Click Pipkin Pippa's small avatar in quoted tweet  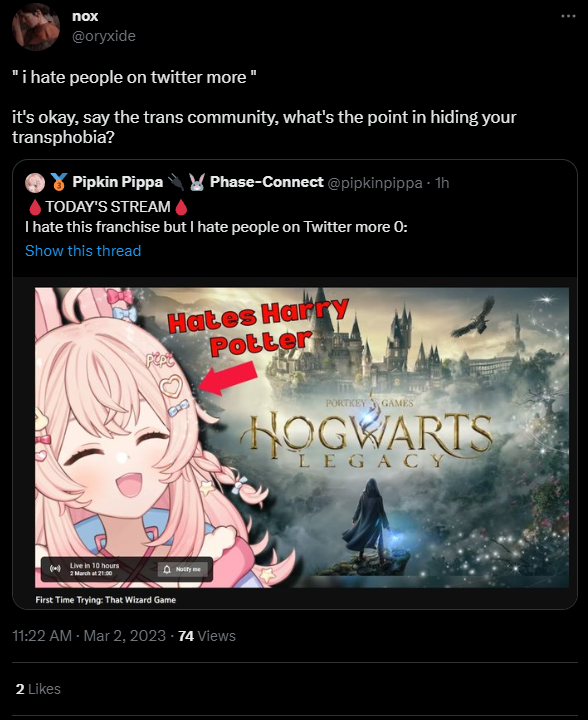34,183
